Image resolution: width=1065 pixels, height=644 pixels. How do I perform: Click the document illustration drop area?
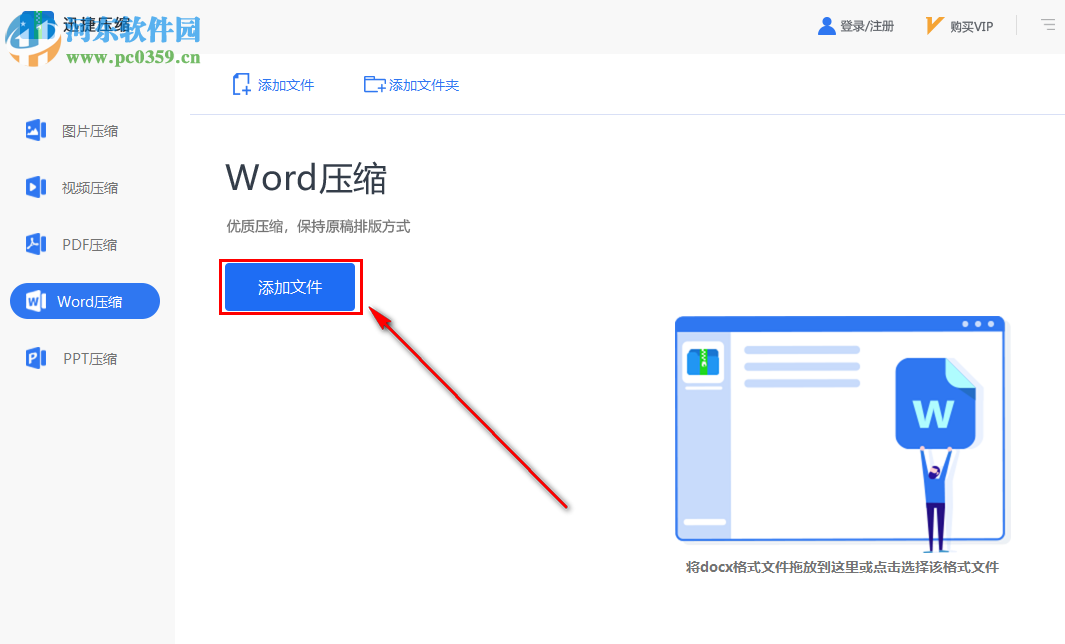coord(840,430)
